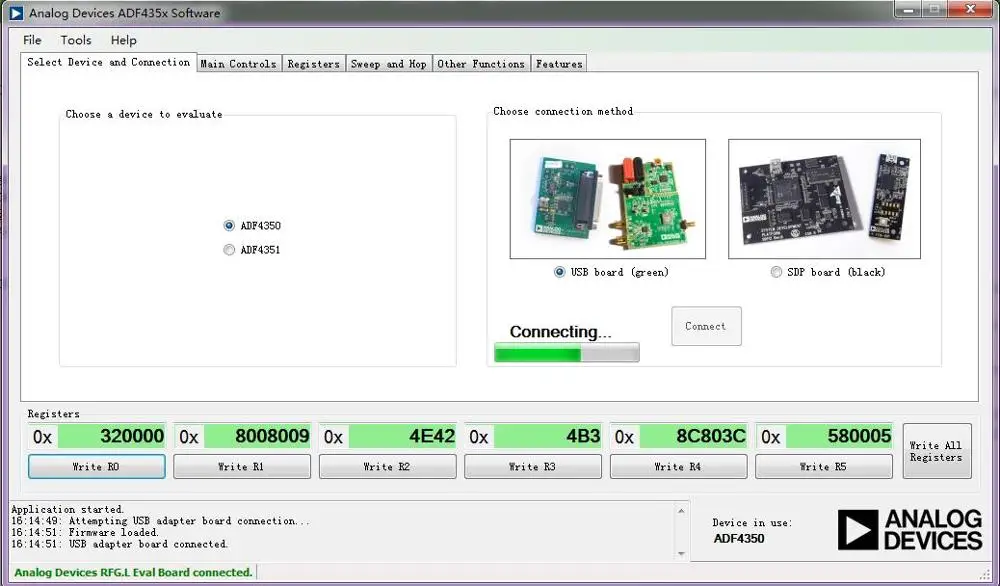Click the Write R4 button
The image size is (1000, 586).
[x=678, y=467]
